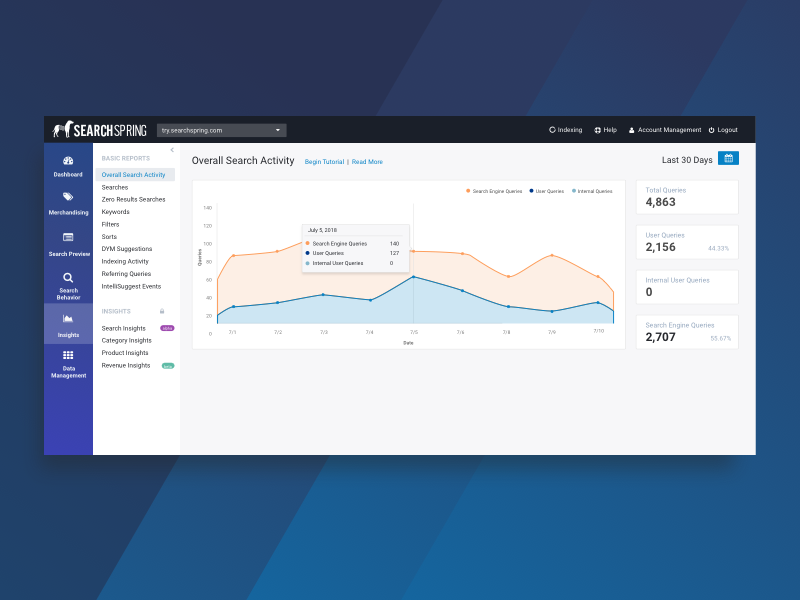This screenshot has width=800, height=600.
Task: Open the calendar date picker
Action: coord(728,158)
